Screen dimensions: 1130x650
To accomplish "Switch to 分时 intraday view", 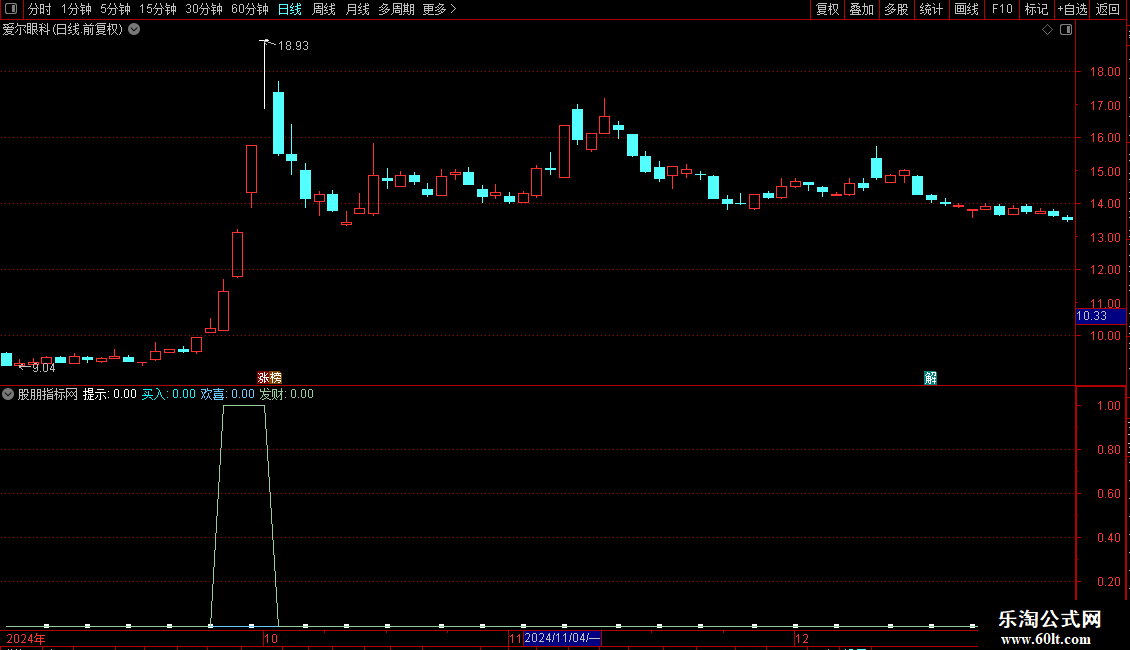I will click(x=40, y=9).
